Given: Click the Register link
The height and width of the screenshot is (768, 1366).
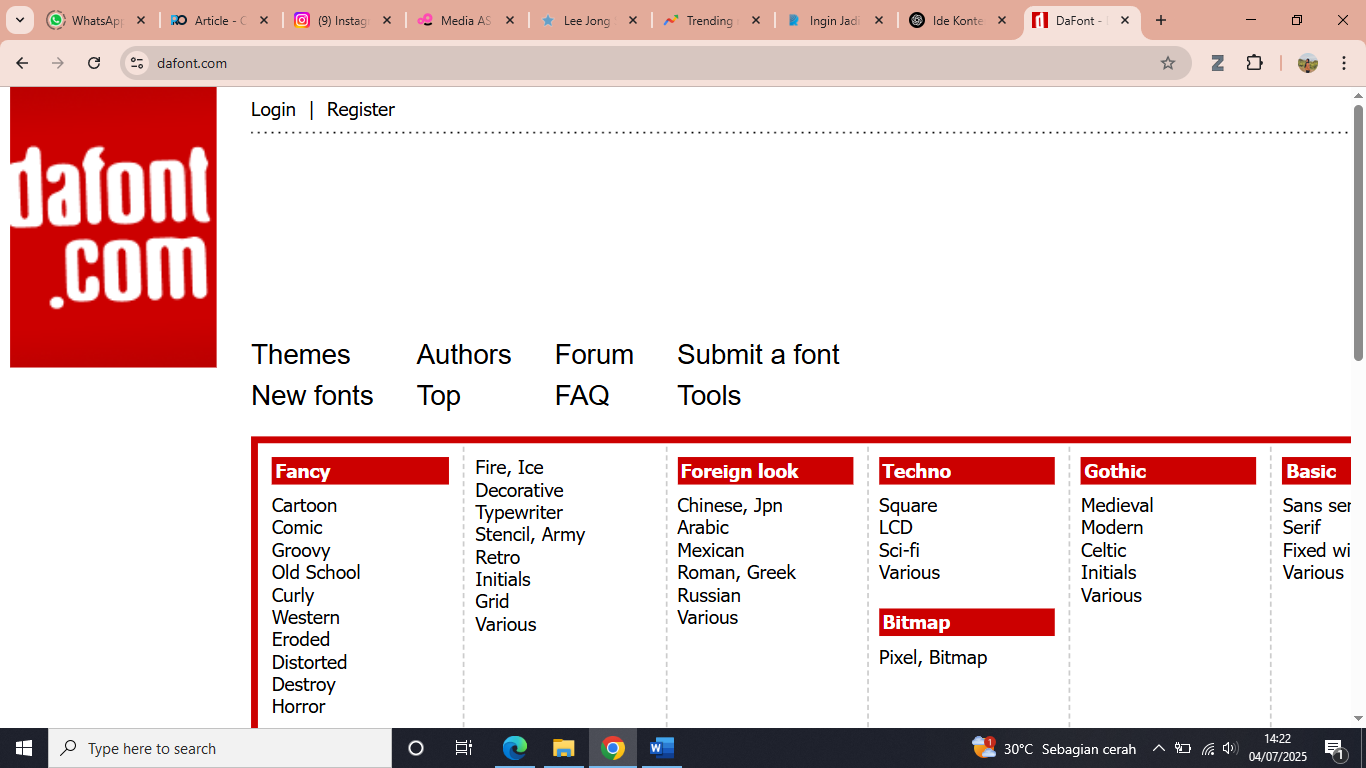Looking at the screenshot, I should (x=361, y=110).
